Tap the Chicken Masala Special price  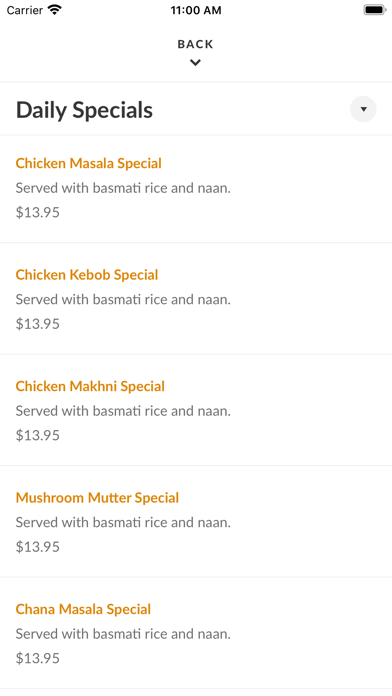click(x=38, y=213)
